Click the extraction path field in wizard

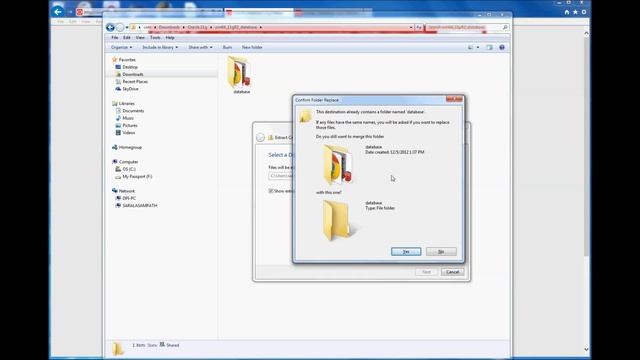tap(281, 176)
